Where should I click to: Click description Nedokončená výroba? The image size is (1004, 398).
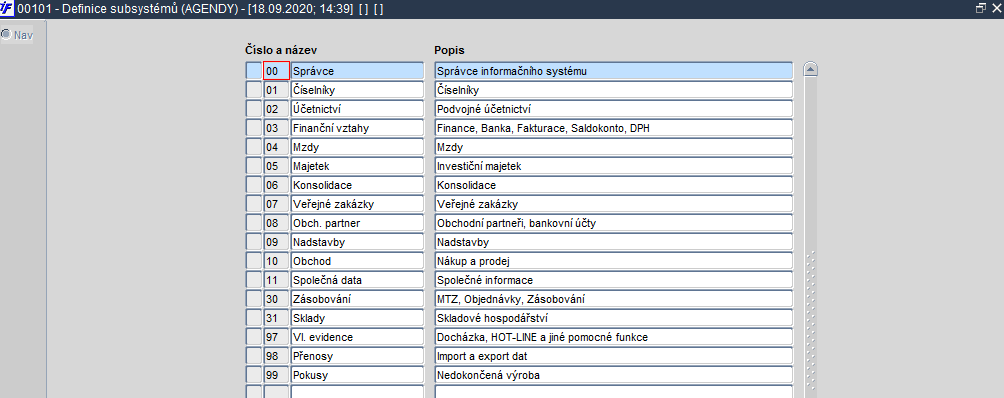(x=613, y=374)
